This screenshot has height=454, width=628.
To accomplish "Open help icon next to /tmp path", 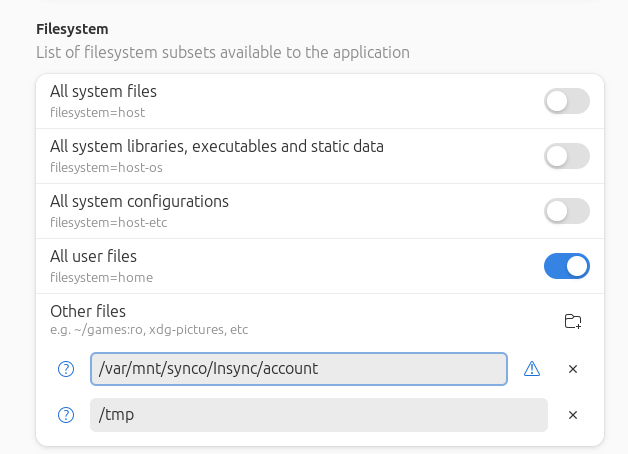I will pyautogui.click(x=67, y=415).
